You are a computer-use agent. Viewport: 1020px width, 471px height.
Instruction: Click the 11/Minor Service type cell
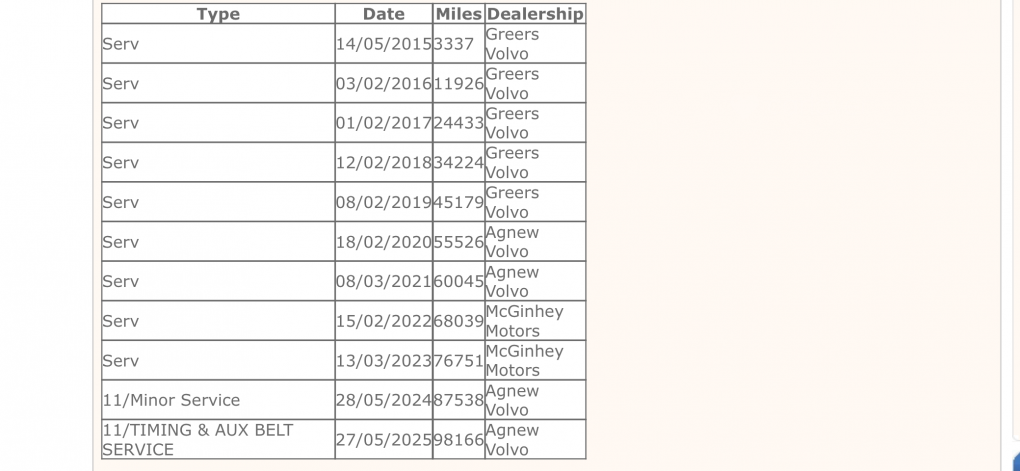tap(171, 400)
